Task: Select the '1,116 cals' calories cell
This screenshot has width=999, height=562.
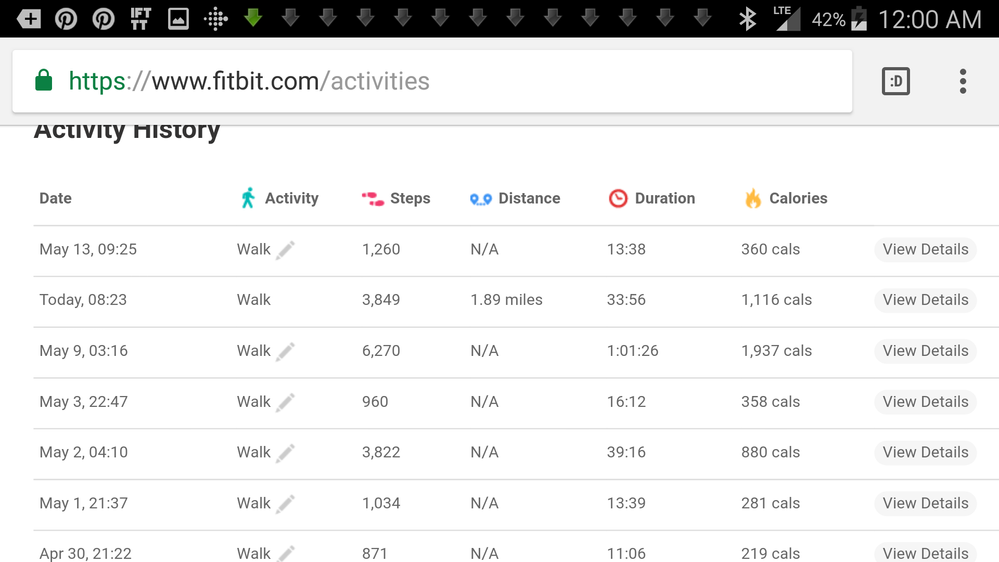Action: tap(777, 300)
